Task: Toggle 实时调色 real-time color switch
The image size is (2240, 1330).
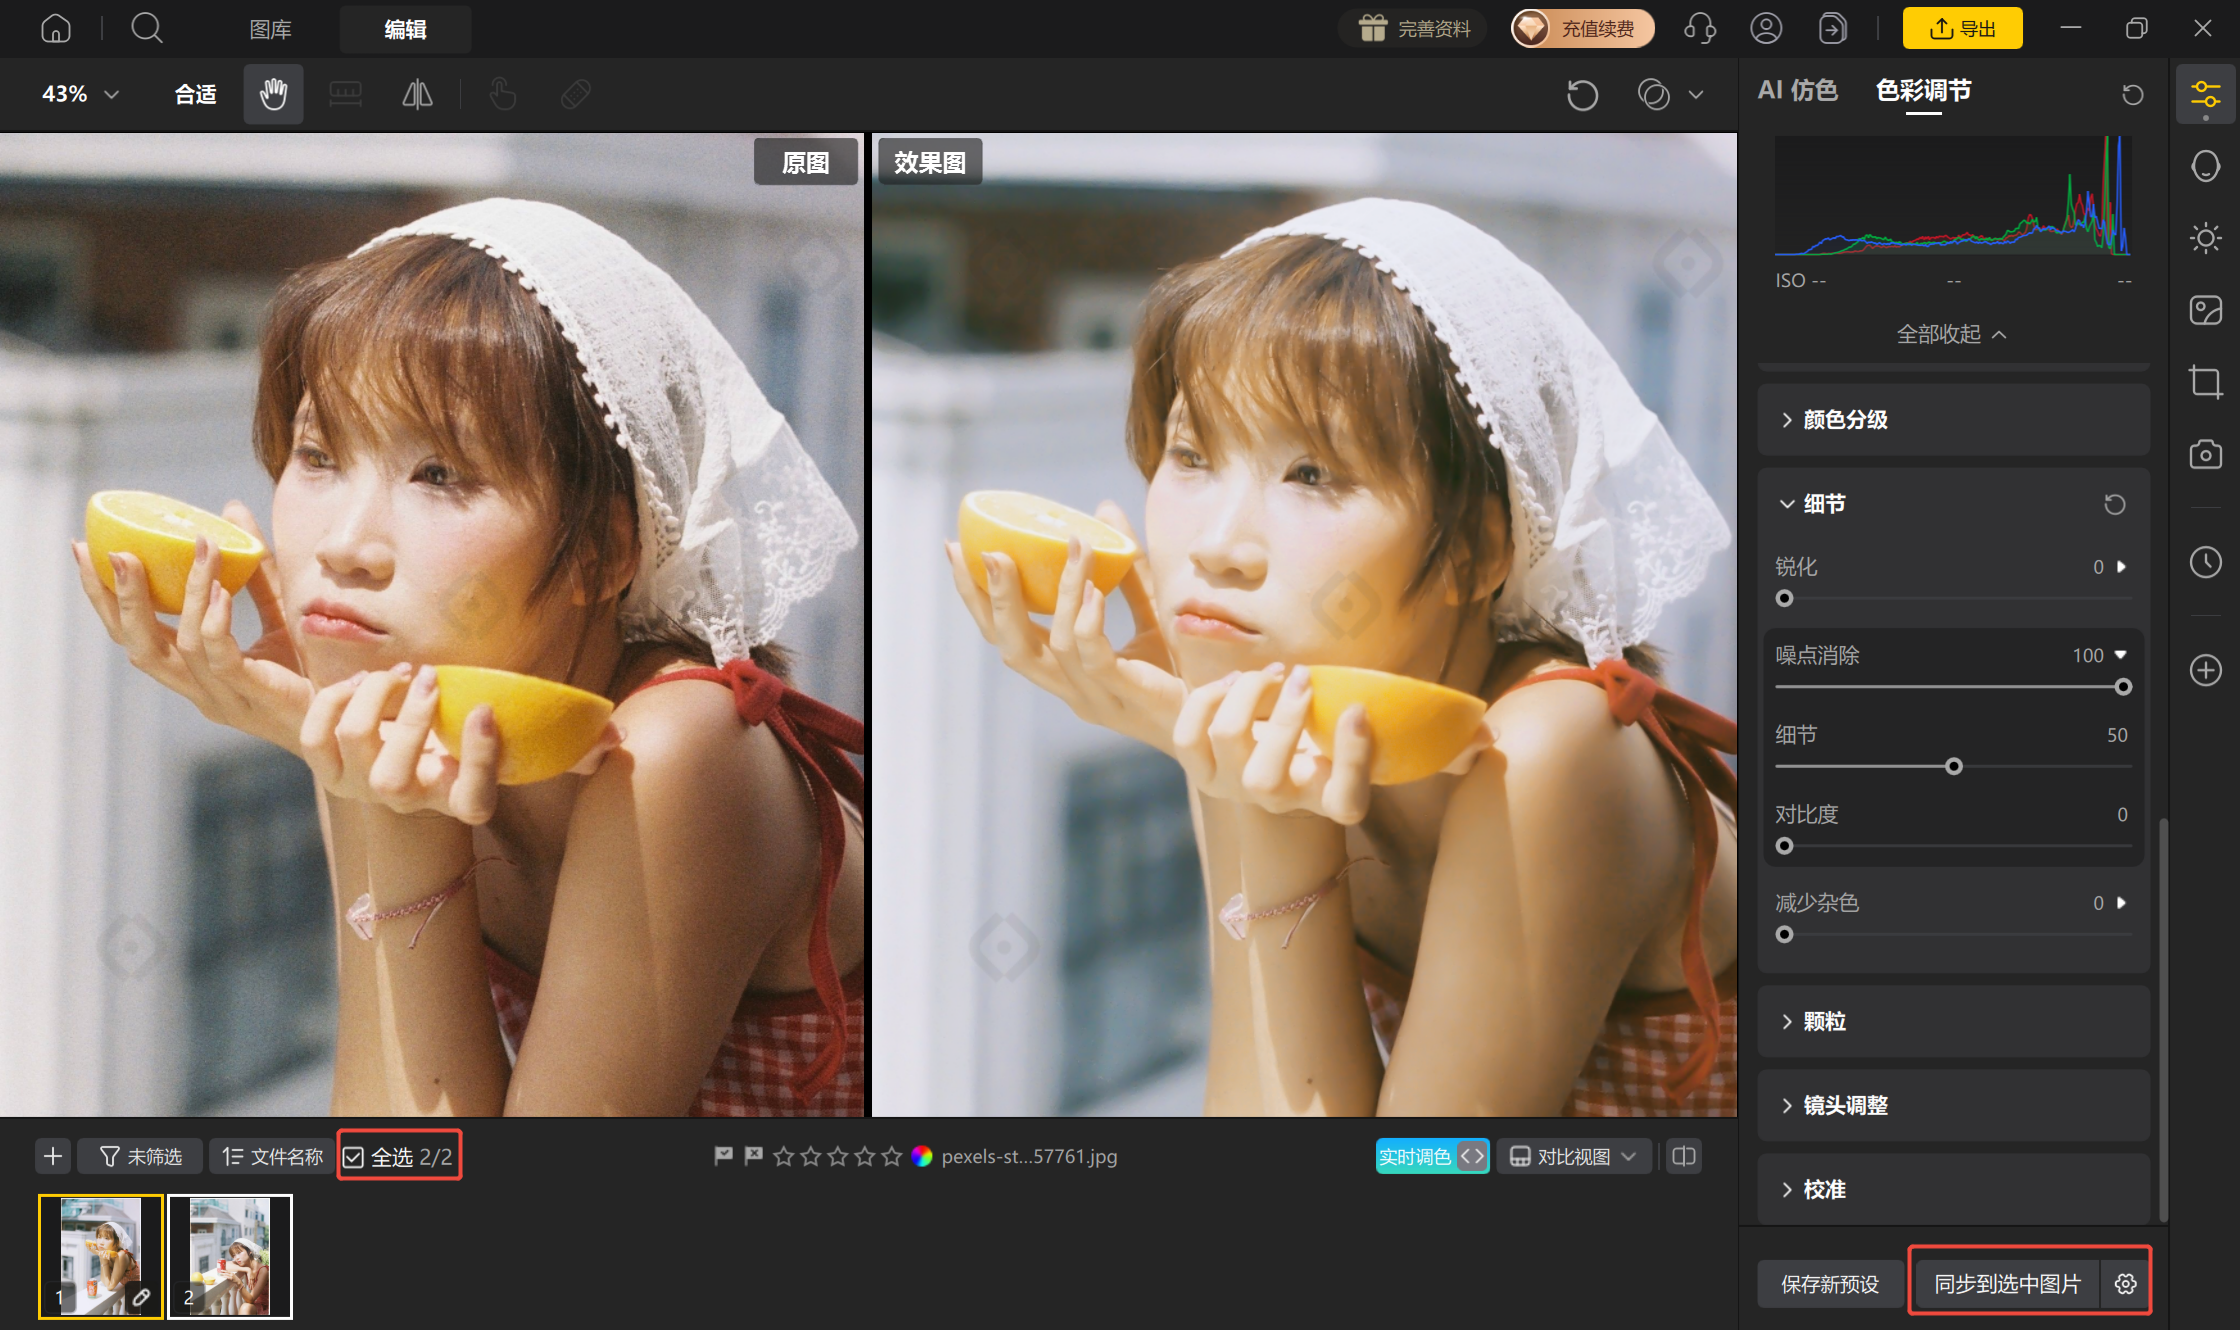Action: click(x=1432, y=1157)
